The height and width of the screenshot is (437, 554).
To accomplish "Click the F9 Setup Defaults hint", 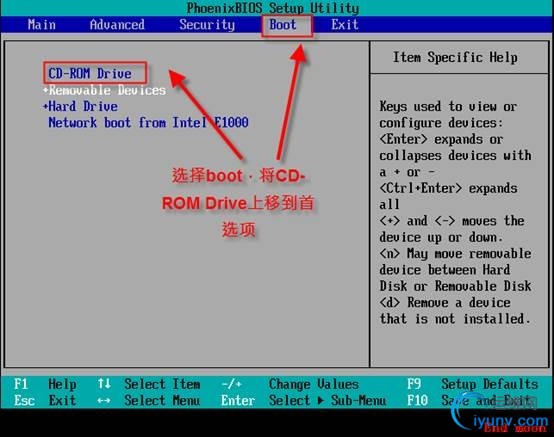I will coord(473,384).
